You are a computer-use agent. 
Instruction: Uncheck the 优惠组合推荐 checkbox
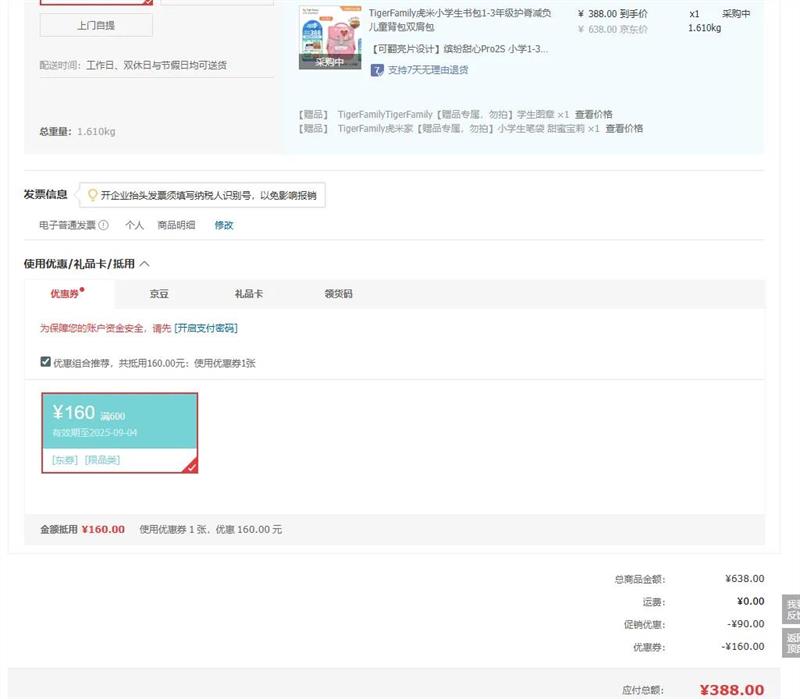pyautogui.click(x=45, y=362)
